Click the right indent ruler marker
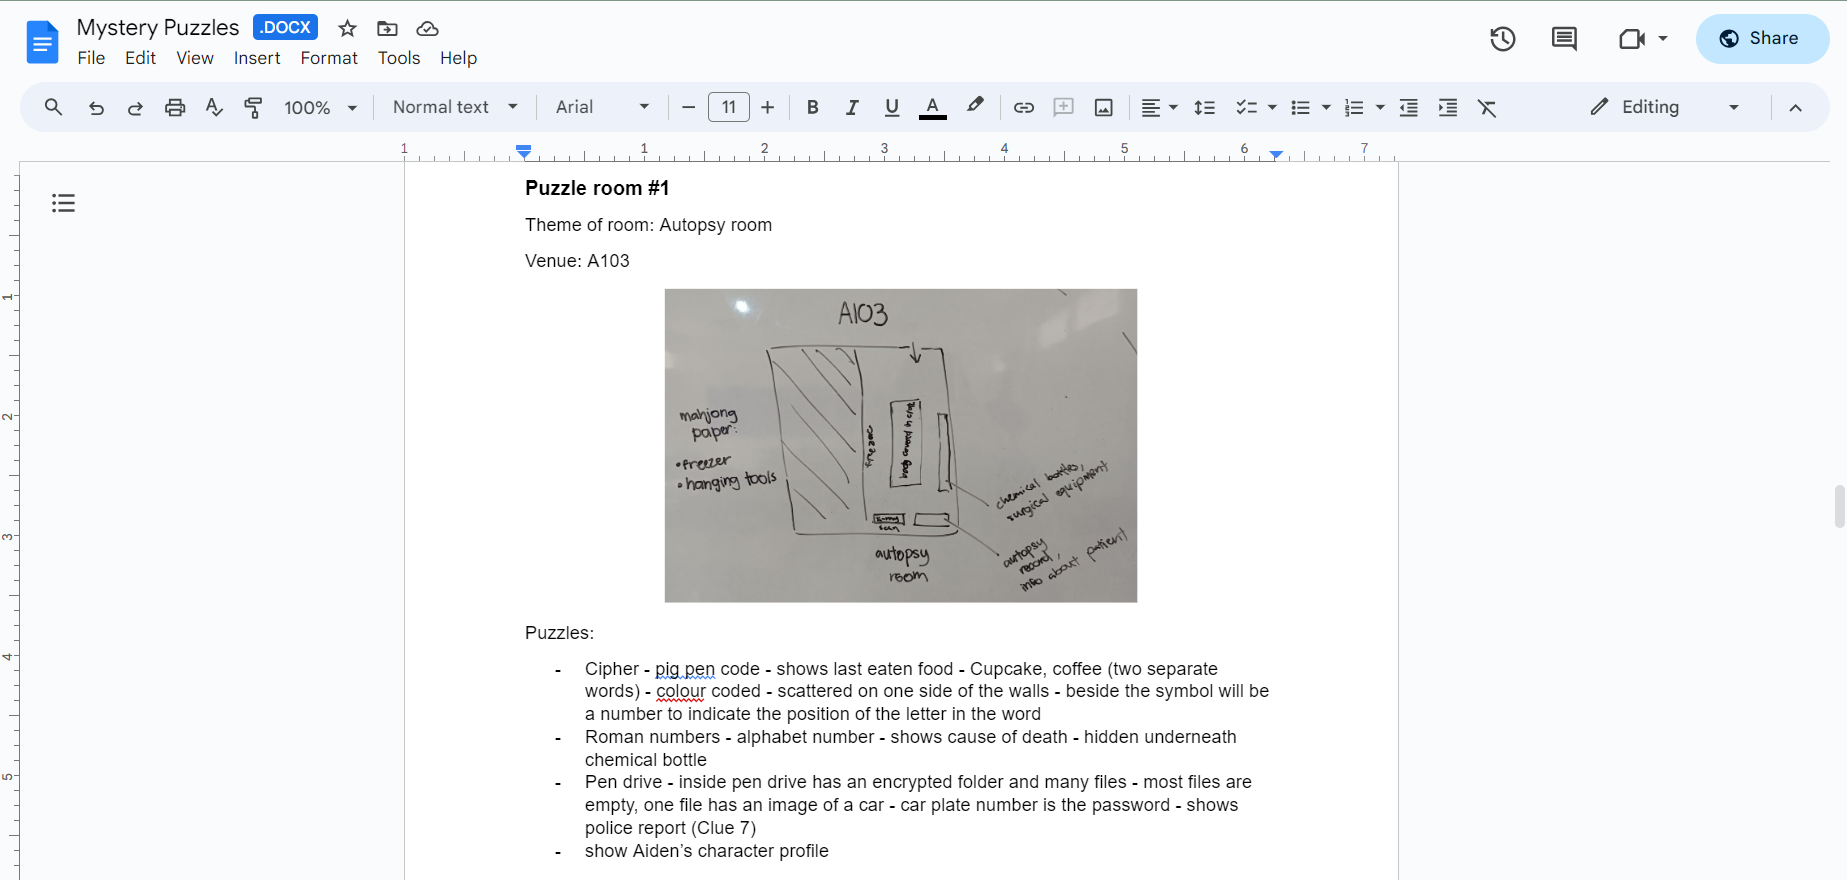 [1276, 154]
